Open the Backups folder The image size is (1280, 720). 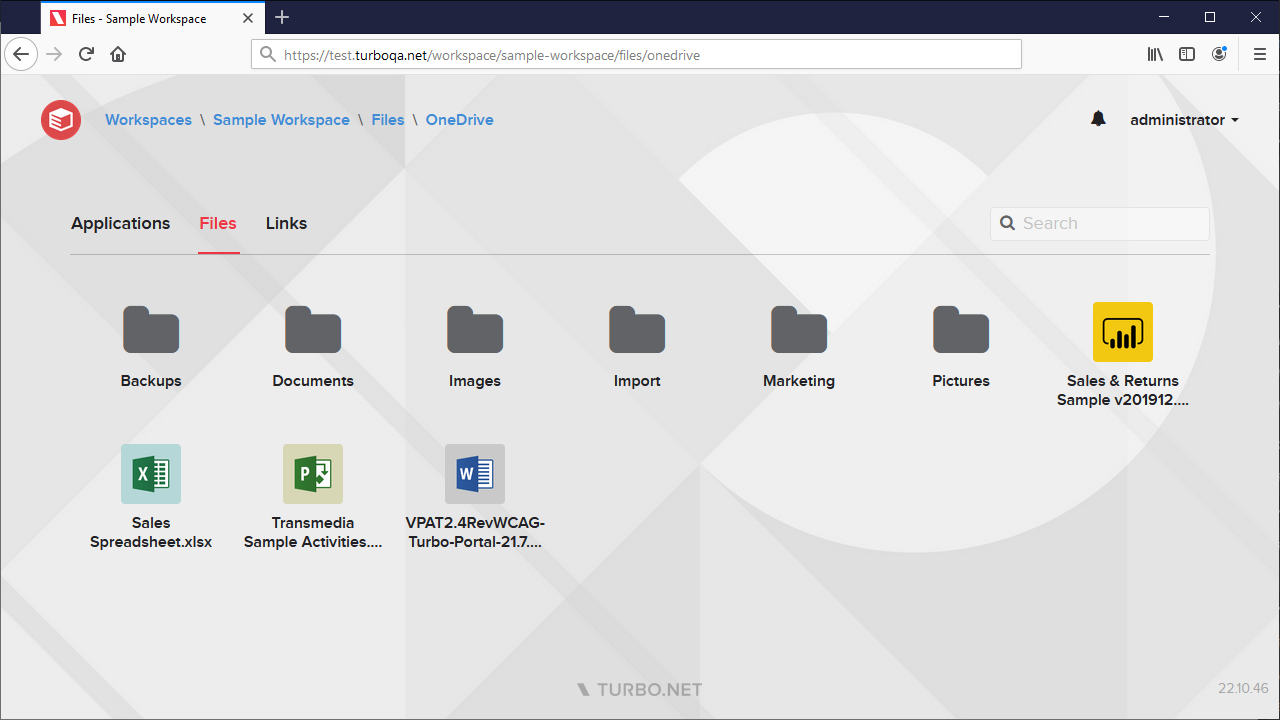click(x=151, y=329)
